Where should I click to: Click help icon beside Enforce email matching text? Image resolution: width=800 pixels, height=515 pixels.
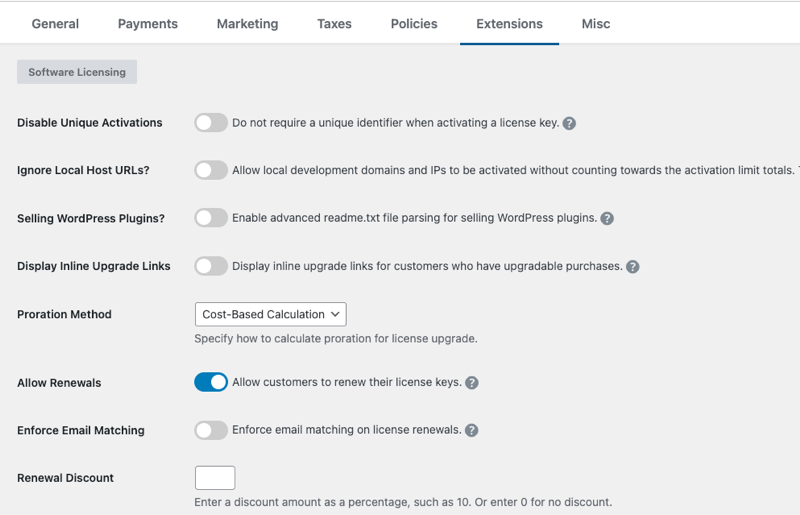pyautogui.click(x=472, y=431)
